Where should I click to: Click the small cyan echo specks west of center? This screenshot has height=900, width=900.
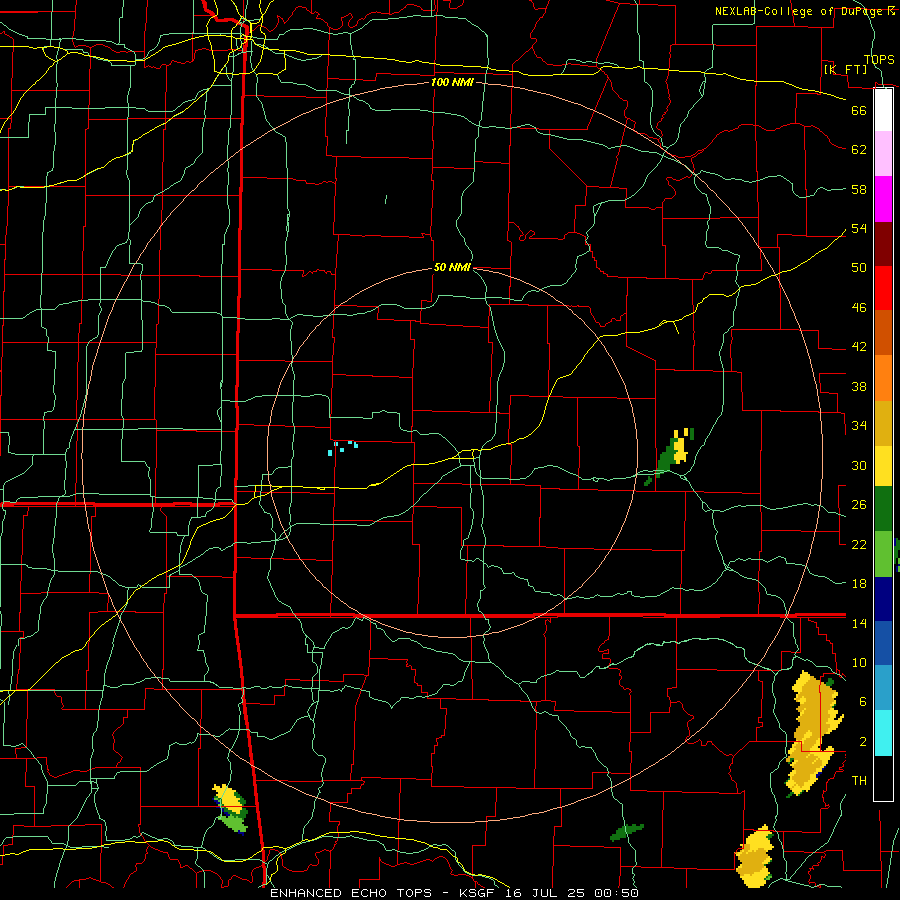tap(343, 448)
